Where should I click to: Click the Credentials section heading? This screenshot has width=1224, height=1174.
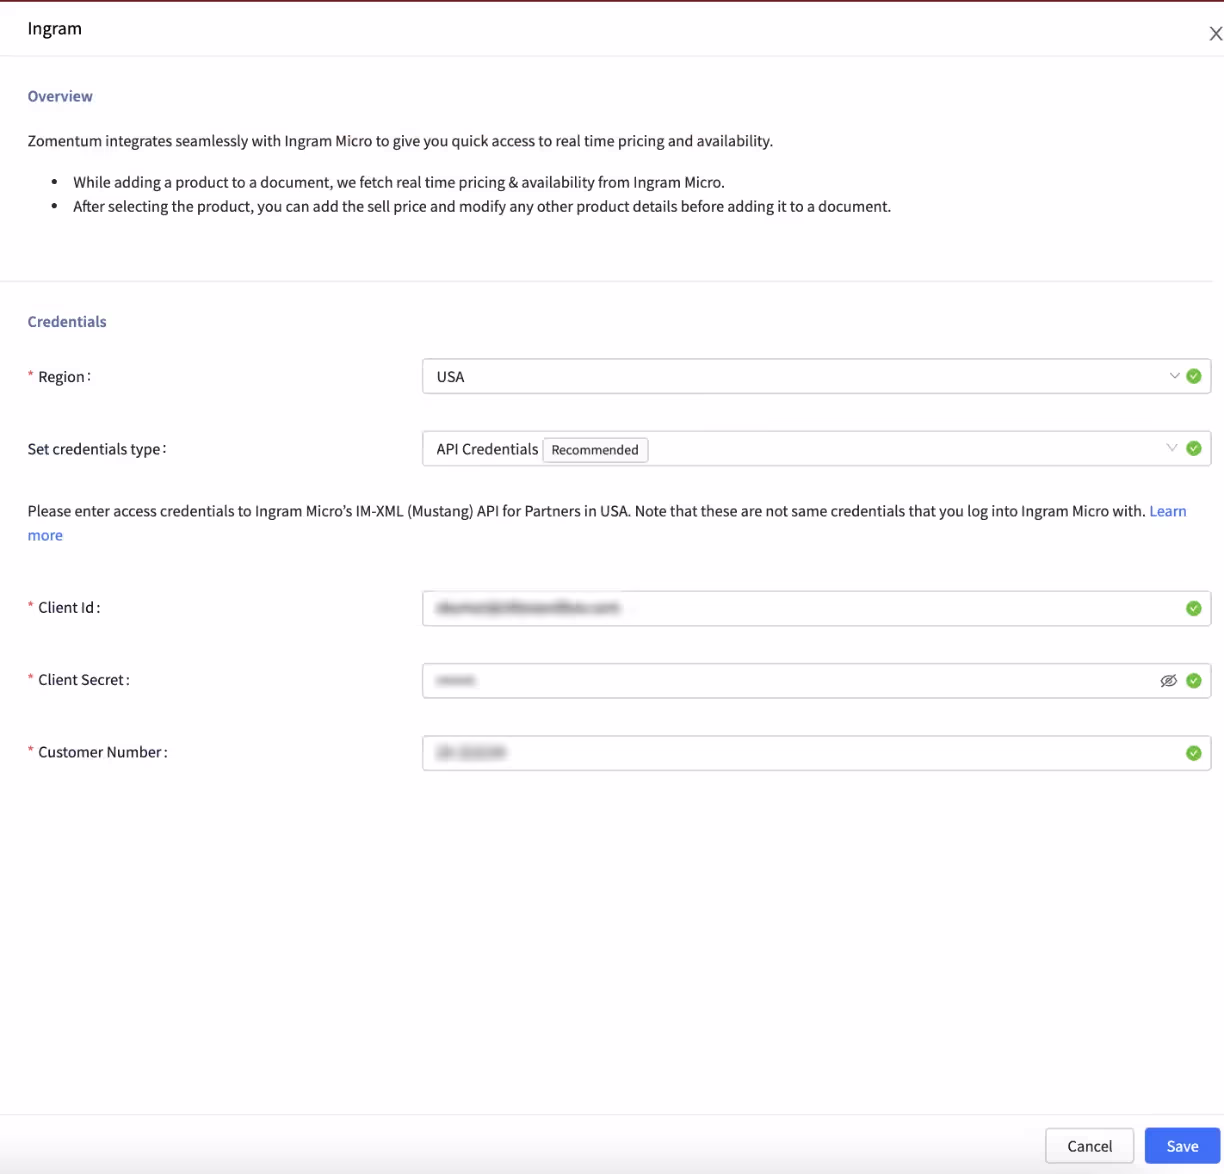tap(67, 321)
